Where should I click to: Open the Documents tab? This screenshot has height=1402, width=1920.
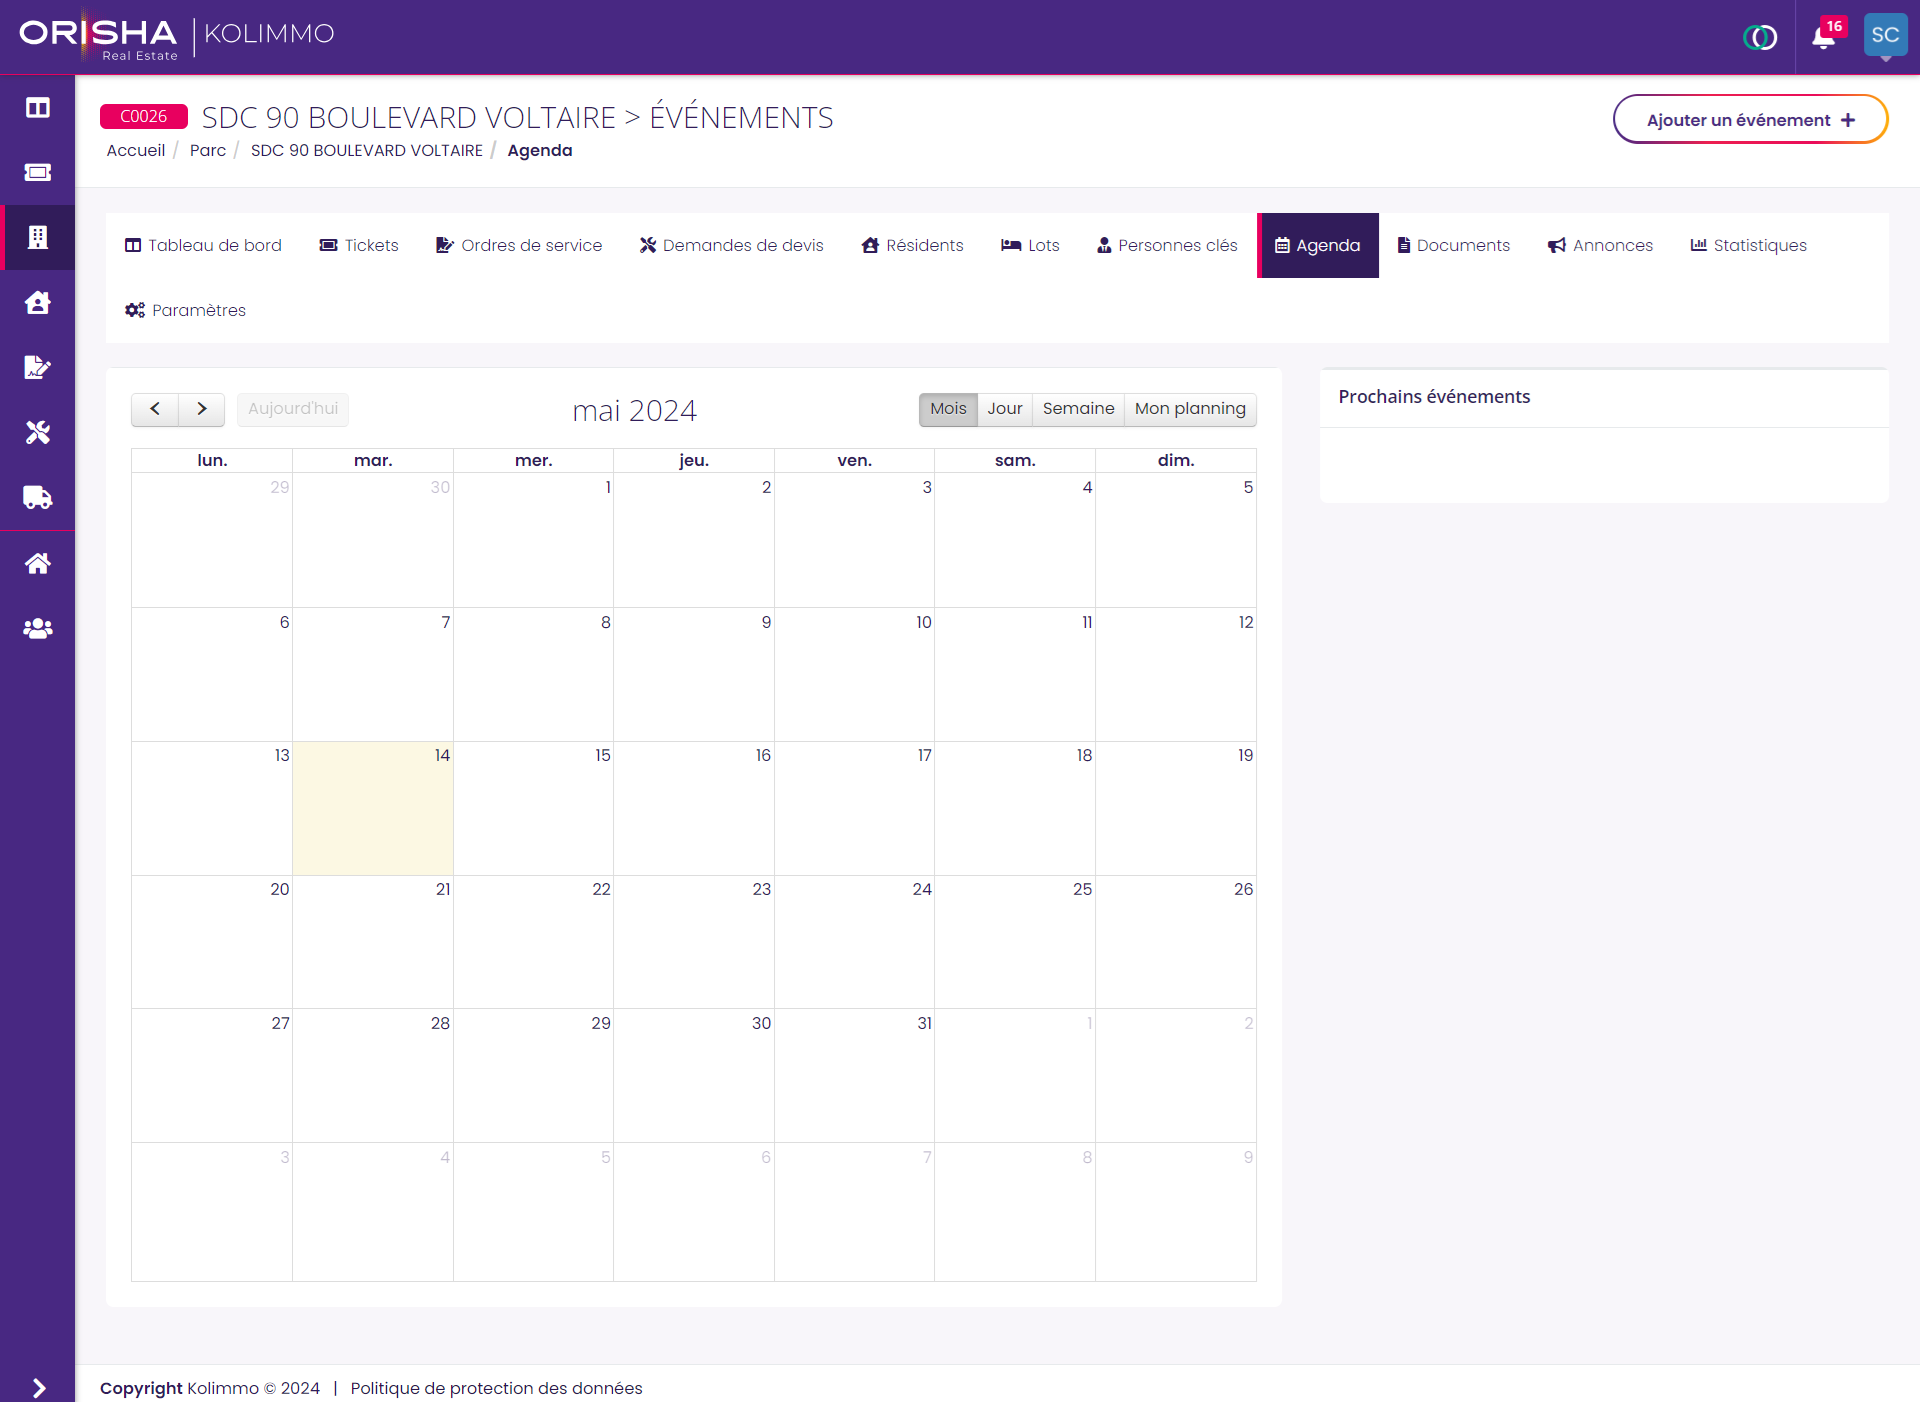point(1454,245)
